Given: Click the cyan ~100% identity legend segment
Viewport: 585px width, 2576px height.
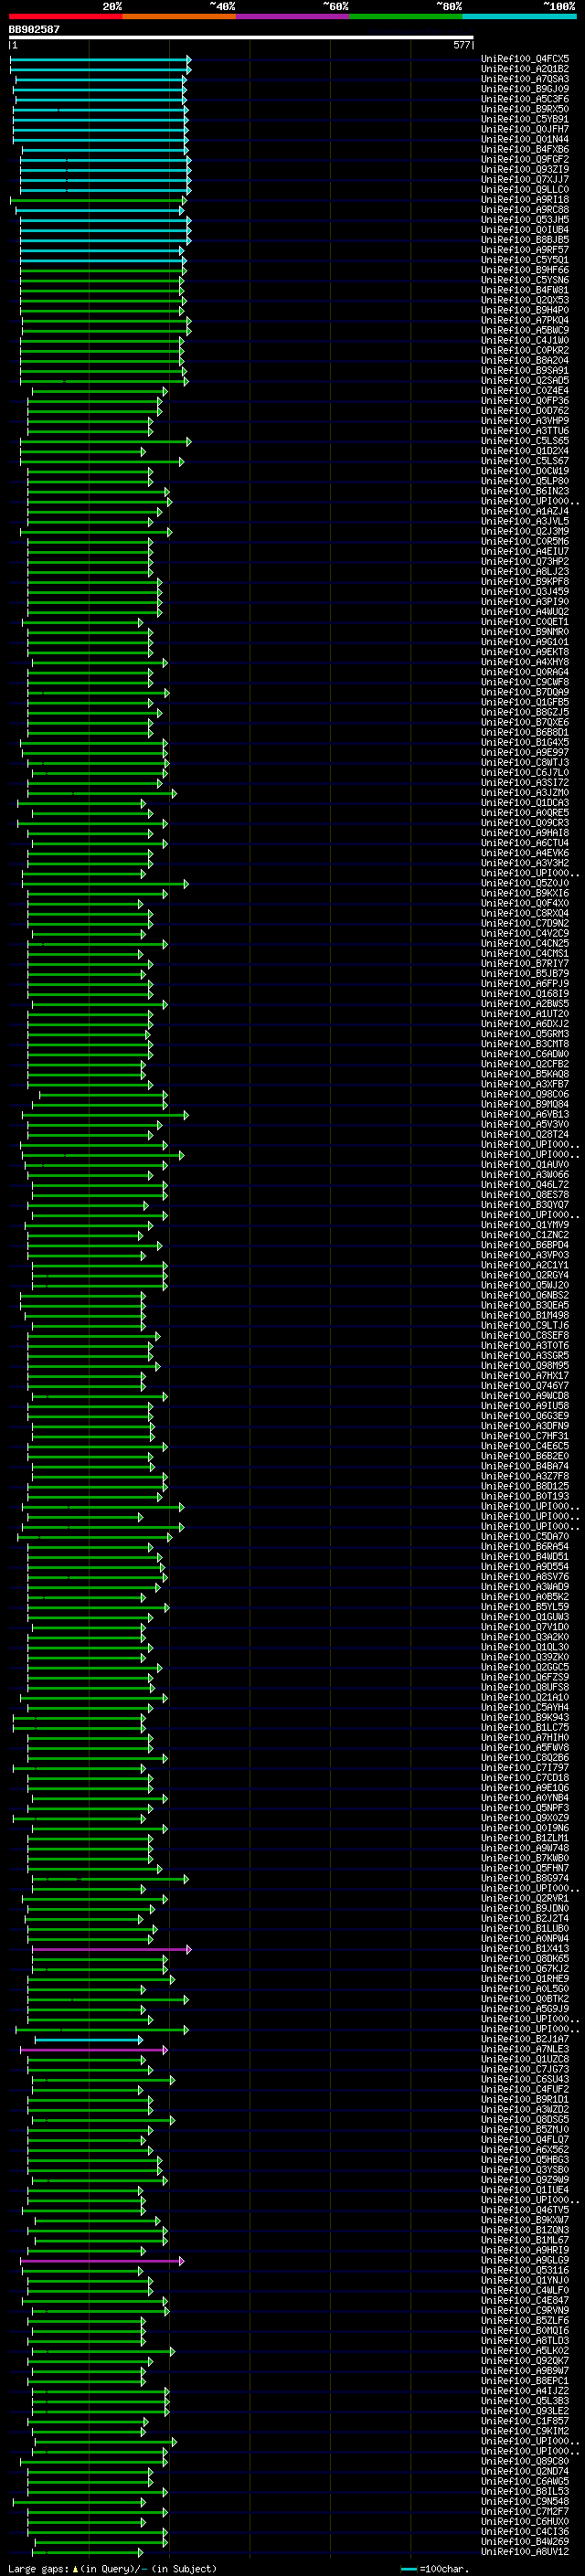Looking at the screenshot, I should 519,16.
